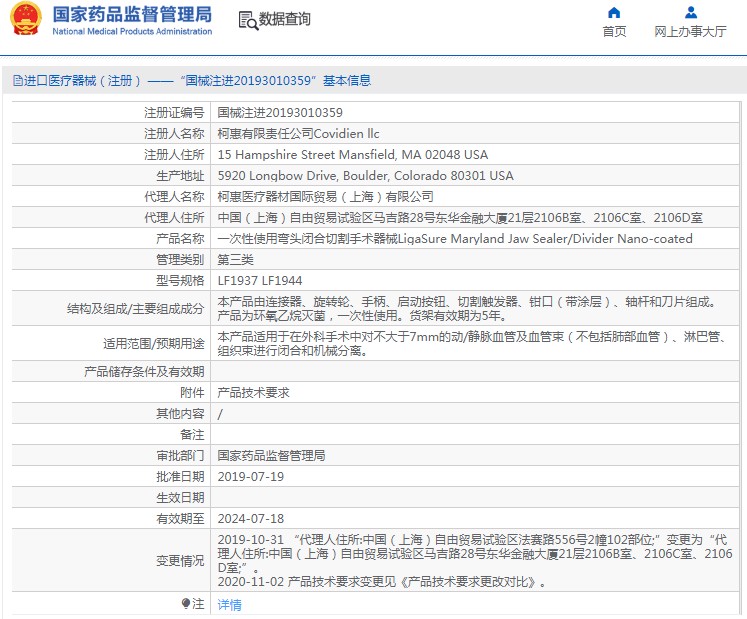747x619 pixels.
Task: Click the NMPA national emblem logo
Action: pos(26,19)
